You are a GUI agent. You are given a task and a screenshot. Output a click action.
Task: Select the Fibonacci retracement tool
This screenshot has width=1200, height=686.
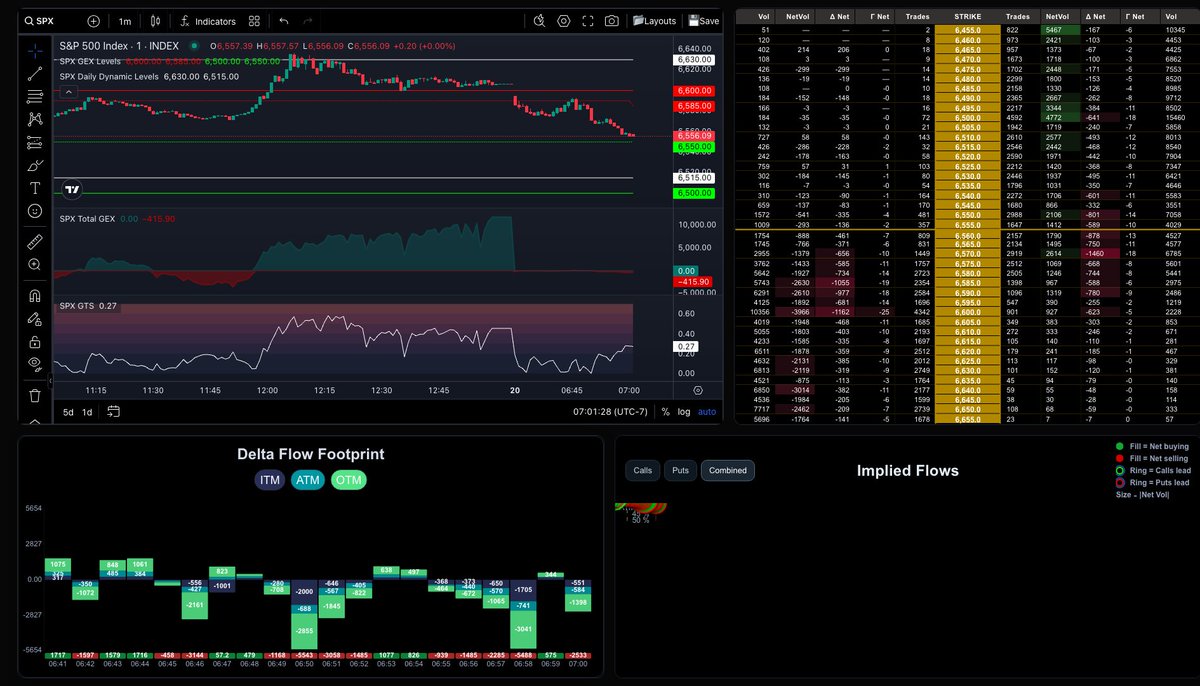(35, 96)
